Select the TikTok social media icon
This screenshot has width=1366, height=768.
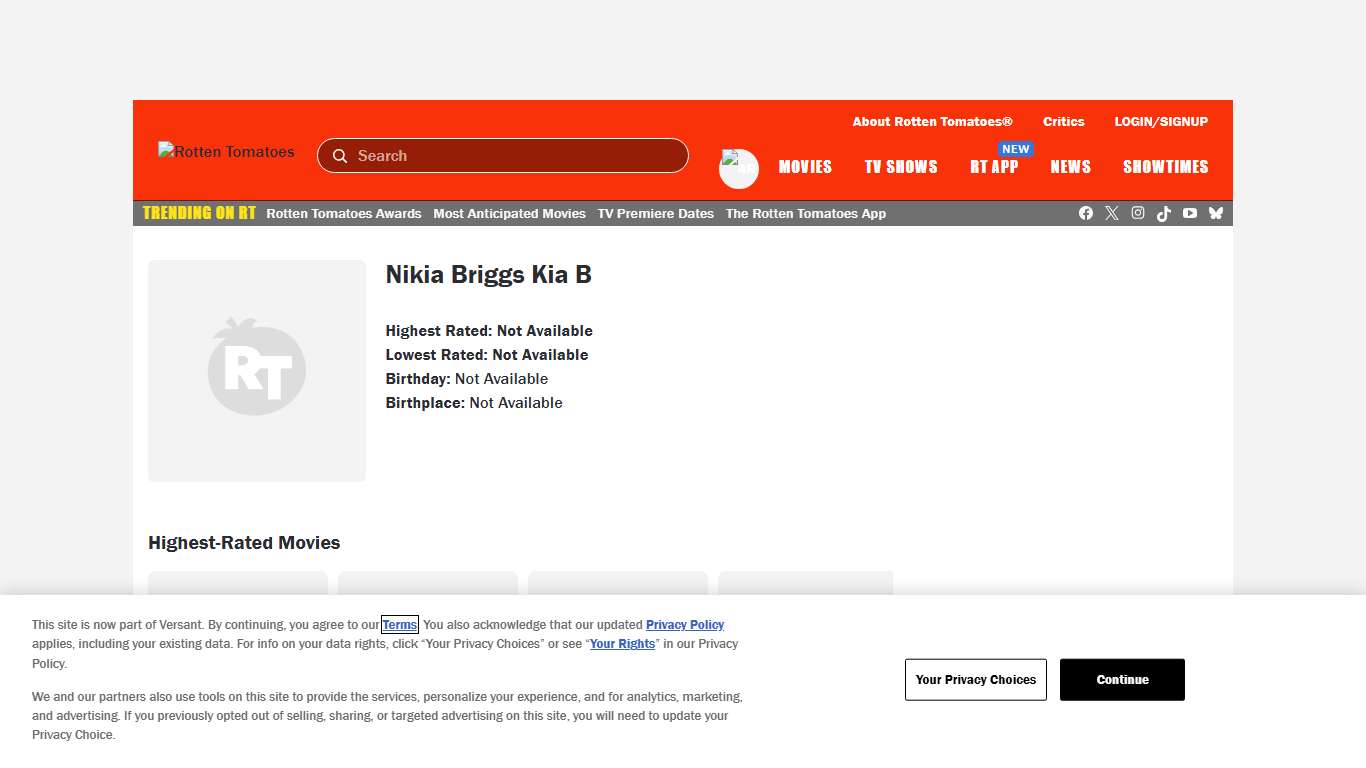coord(1164,213)
